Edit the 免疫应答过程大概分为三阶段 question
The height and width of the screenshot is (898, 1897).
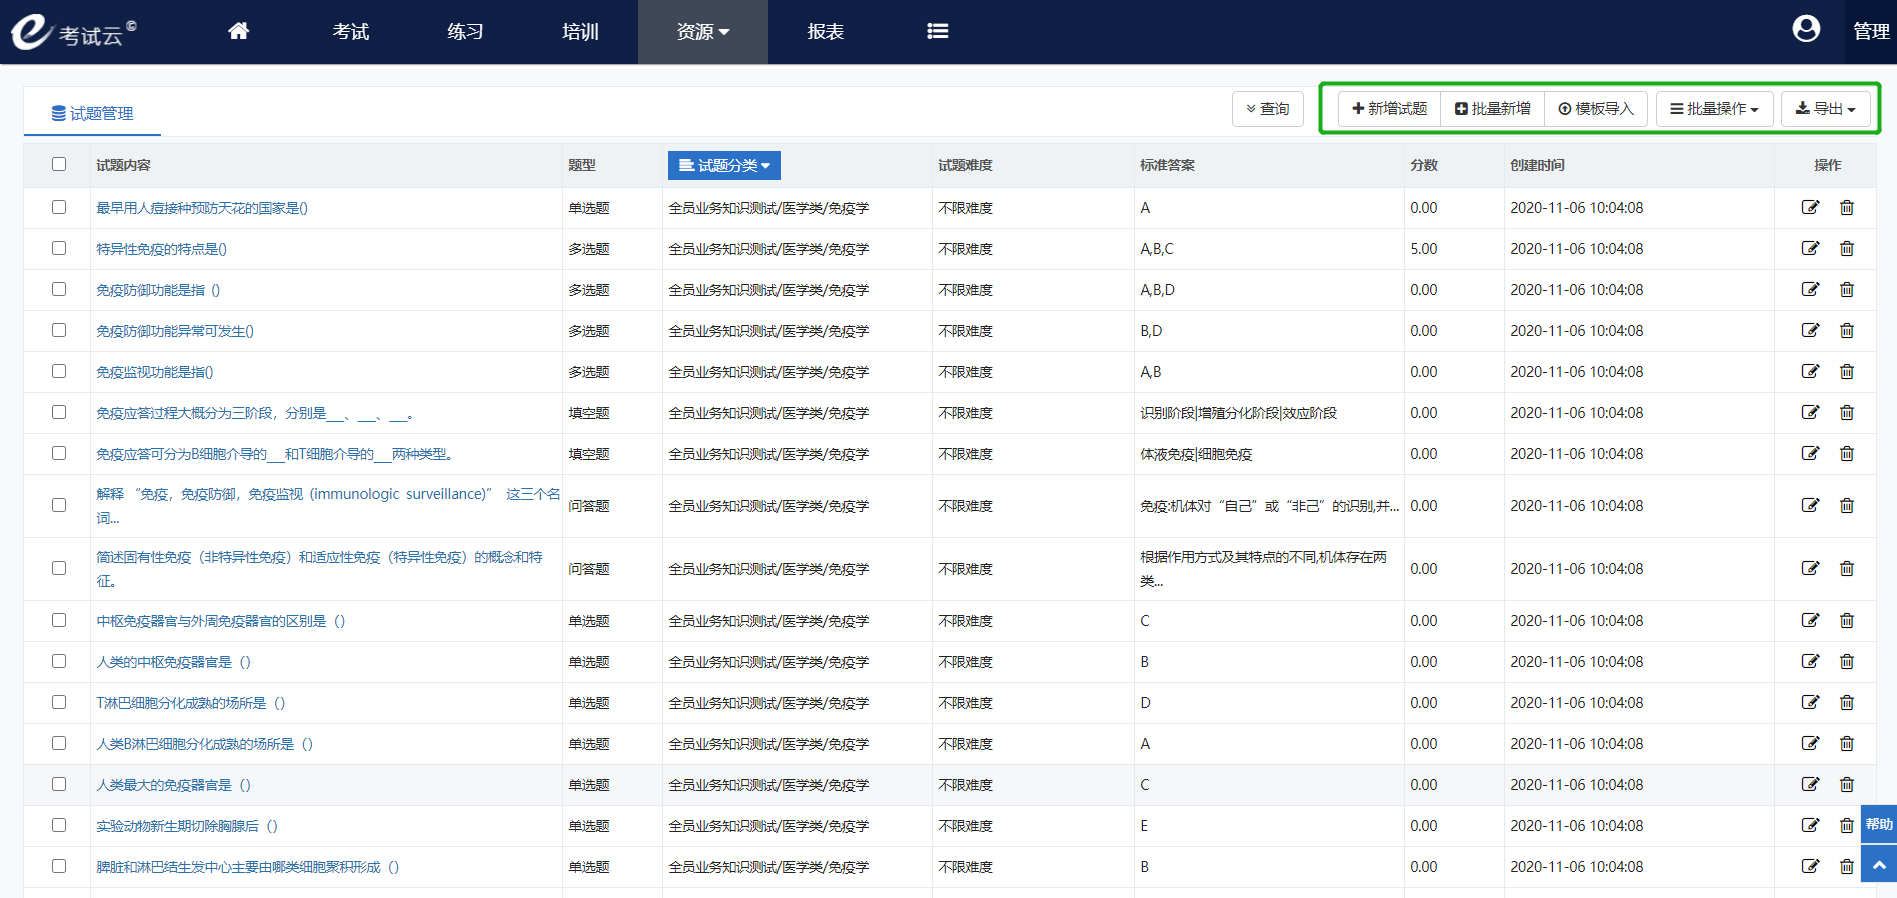(1810, 412)
